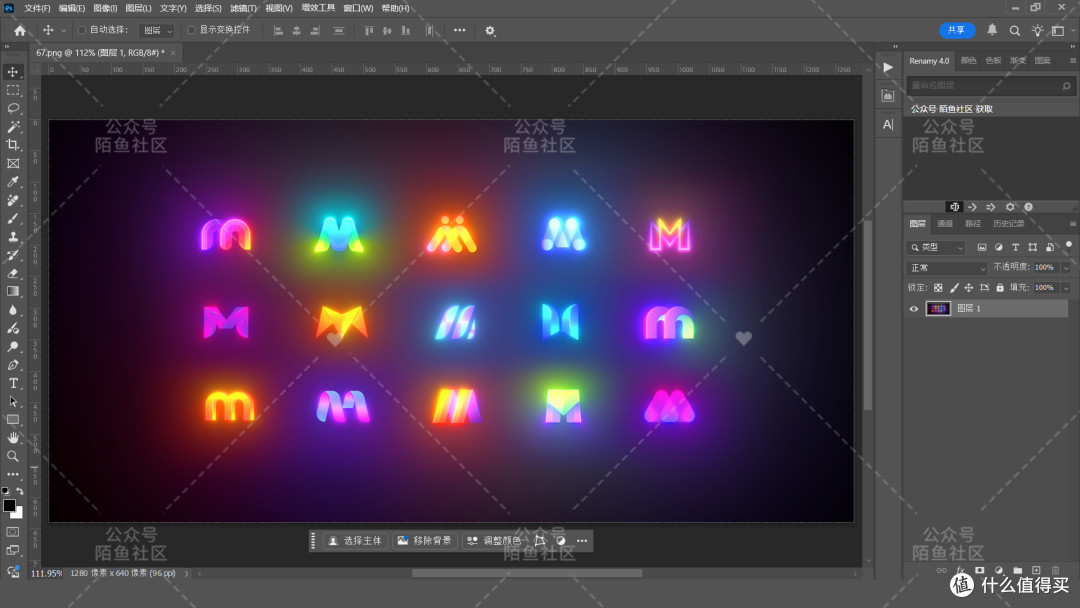The image size is (1080, 608).
Task: Select the Horizontal Type tool
Action: [x=13, y=383]
